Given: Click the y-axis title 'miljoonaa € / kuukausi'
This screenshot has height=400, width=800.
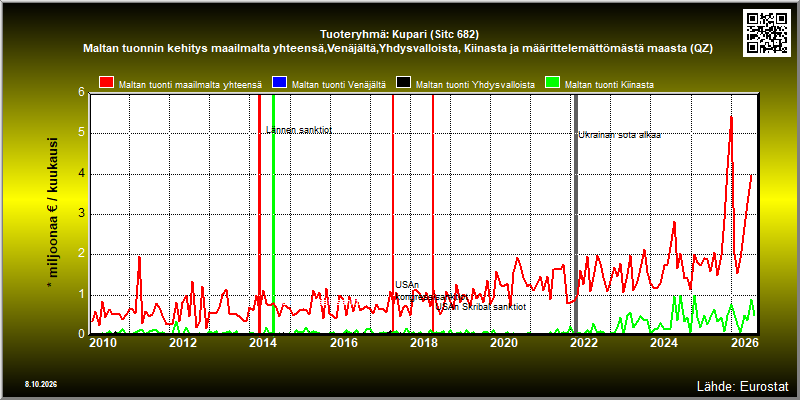Looking at the screenshot, I should [53, 208].
